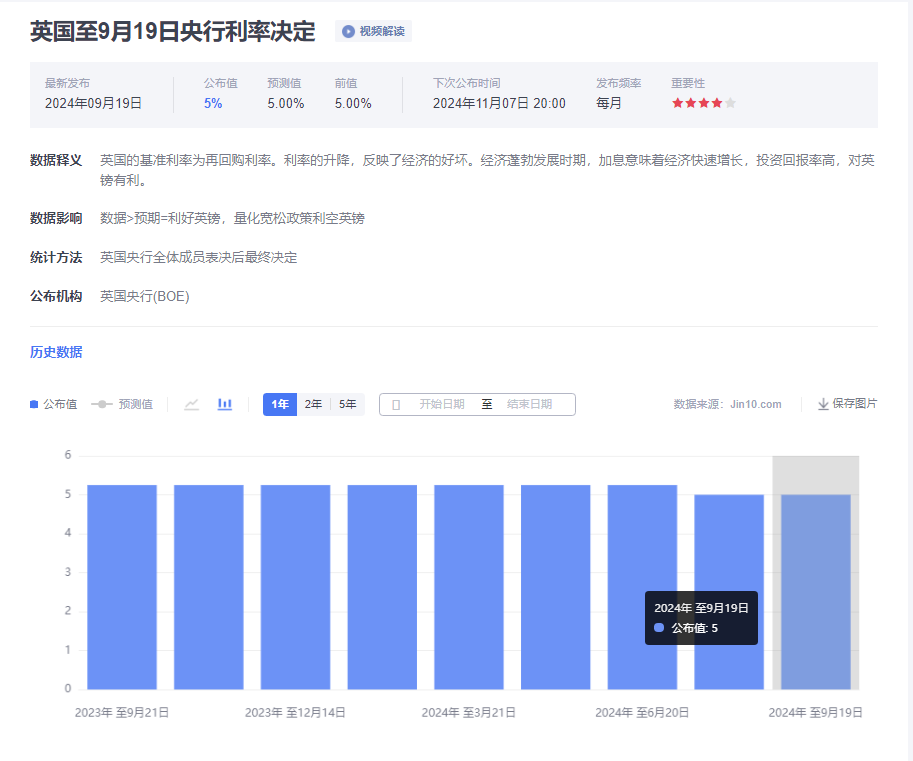Select the 5年 time range
Image resolution: width=913 pixels, height=761 pixels.
point(347,404)
